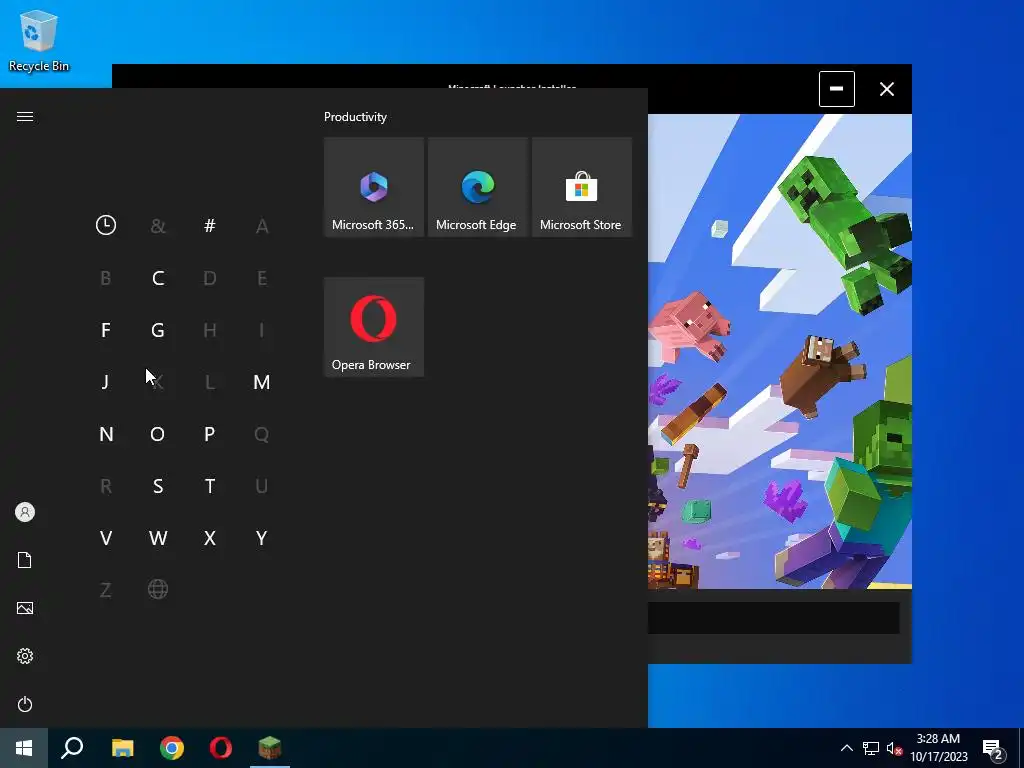The image size is (1024, 768).
Task: Jump to letter M in app list
Action: (262, 382)
